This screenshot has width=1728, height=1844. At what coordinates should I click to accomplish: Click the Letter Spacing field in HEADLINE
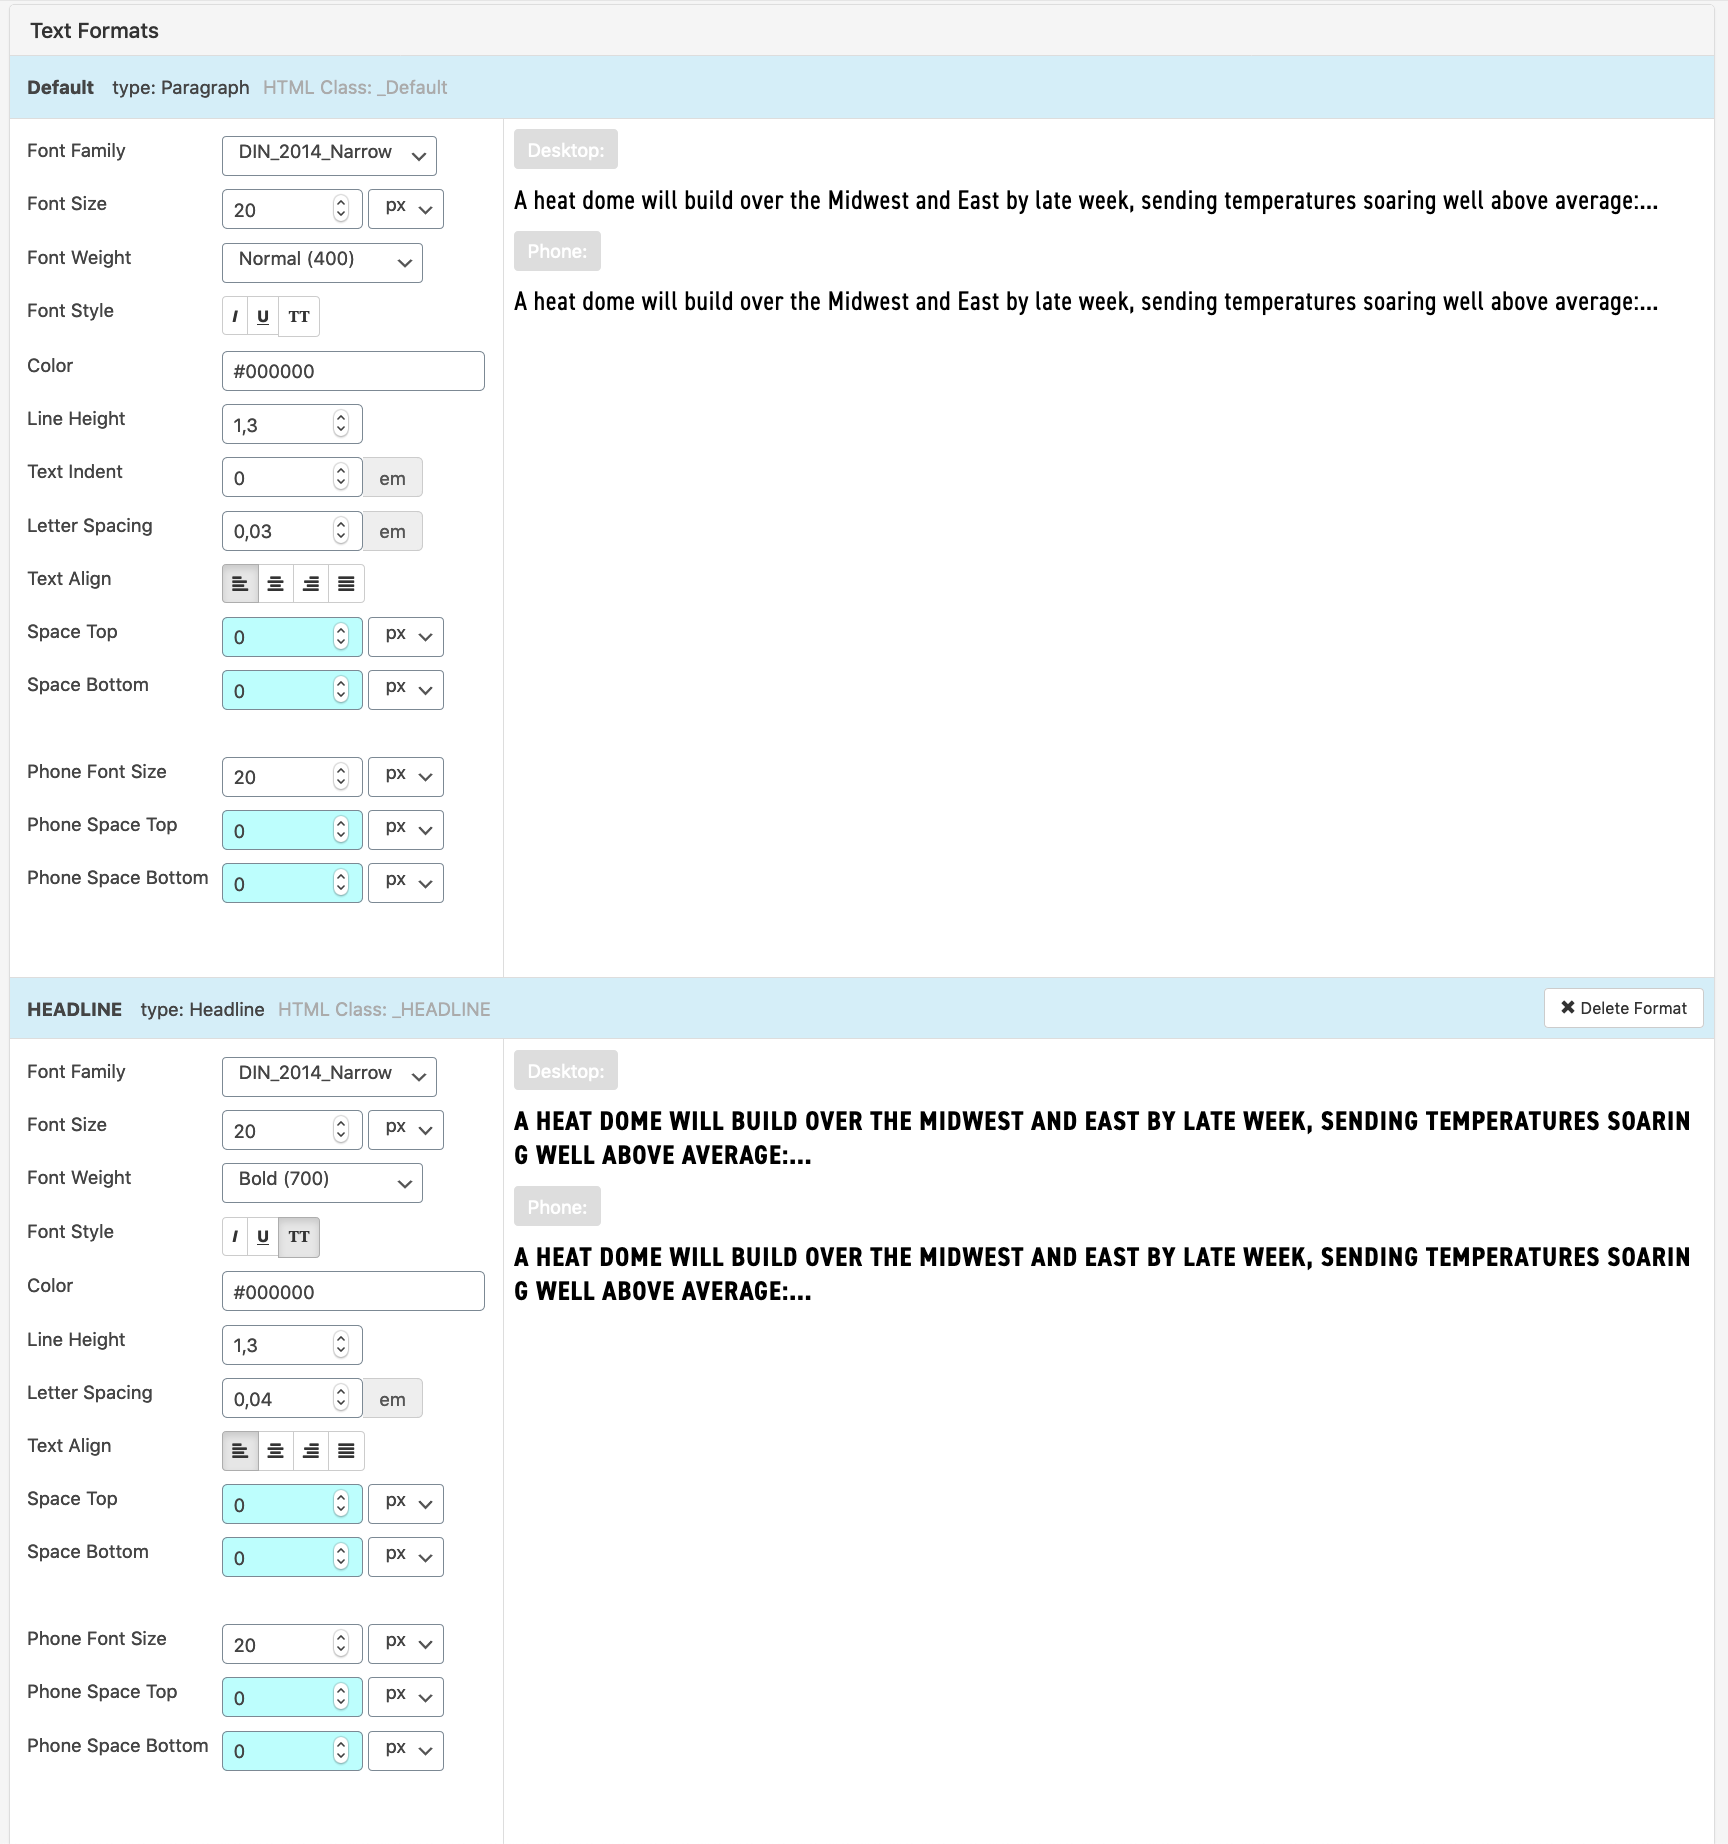pos(280,1399)
